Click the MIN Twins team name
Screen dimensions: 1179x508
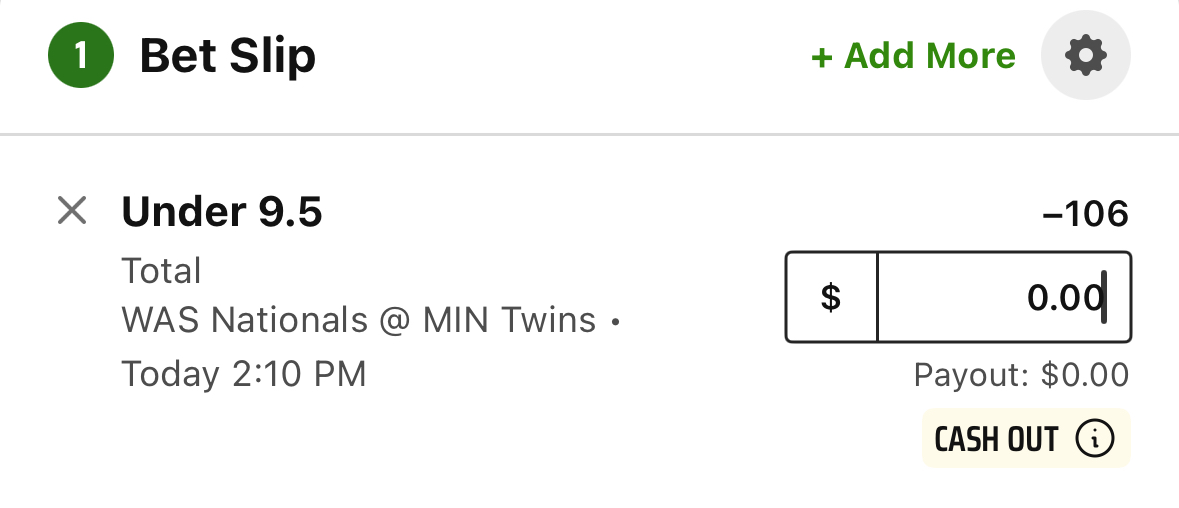tap(509, 321)
